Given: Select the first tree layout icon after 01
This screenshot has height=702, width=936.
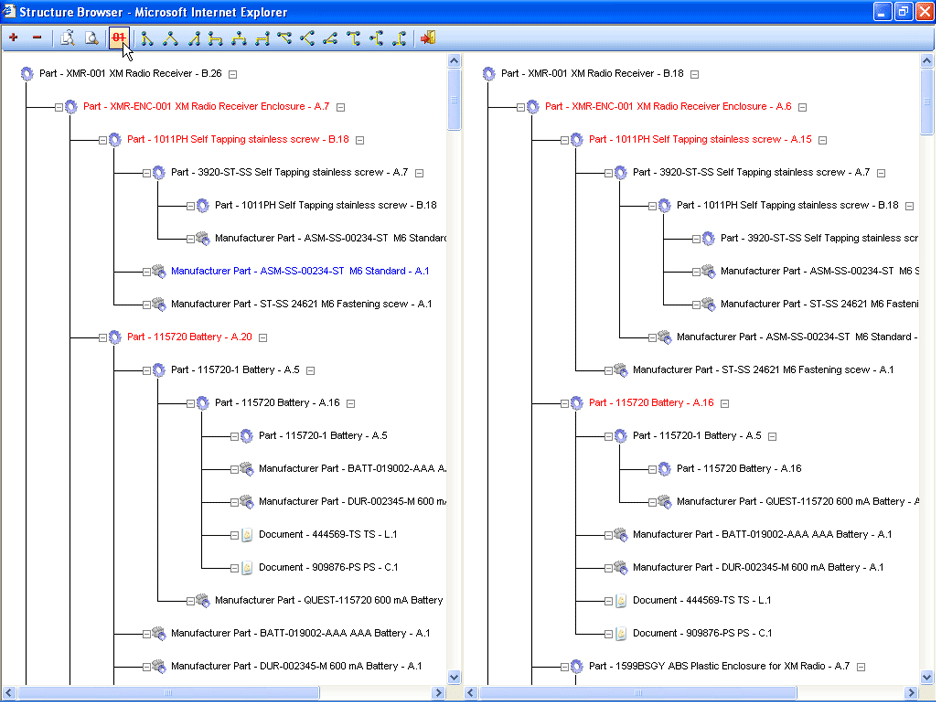Looking at the screenshot, I should pyautogui.click(x=147, y=38).
